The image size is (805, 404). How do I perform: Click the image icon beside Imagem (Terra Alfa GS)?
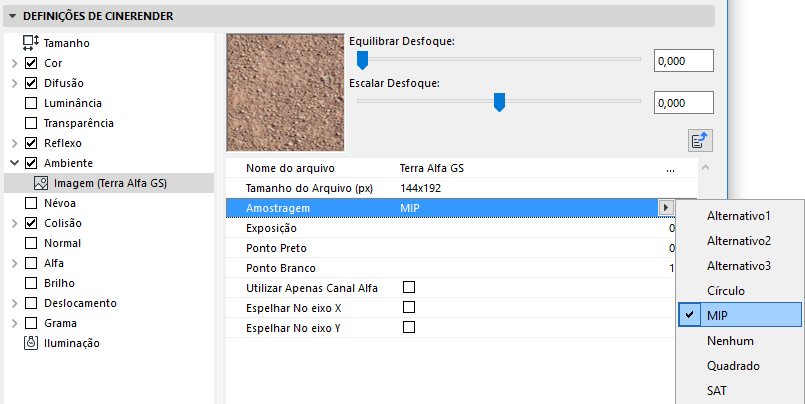point(41,183)
